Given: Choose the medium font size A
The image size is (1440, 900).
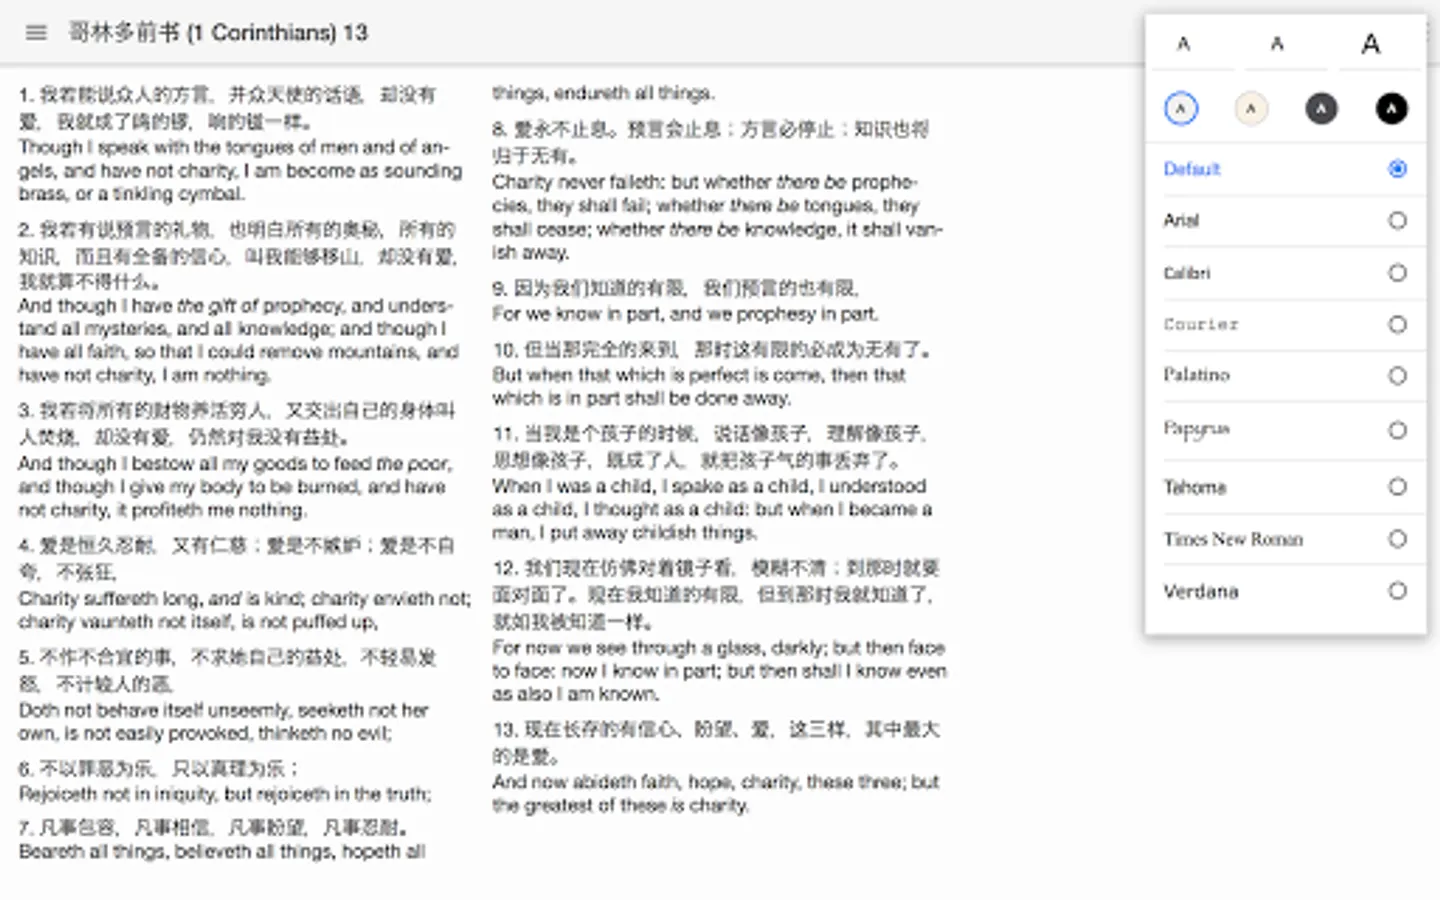Looking at the screenshot, I should [1277, 44].
